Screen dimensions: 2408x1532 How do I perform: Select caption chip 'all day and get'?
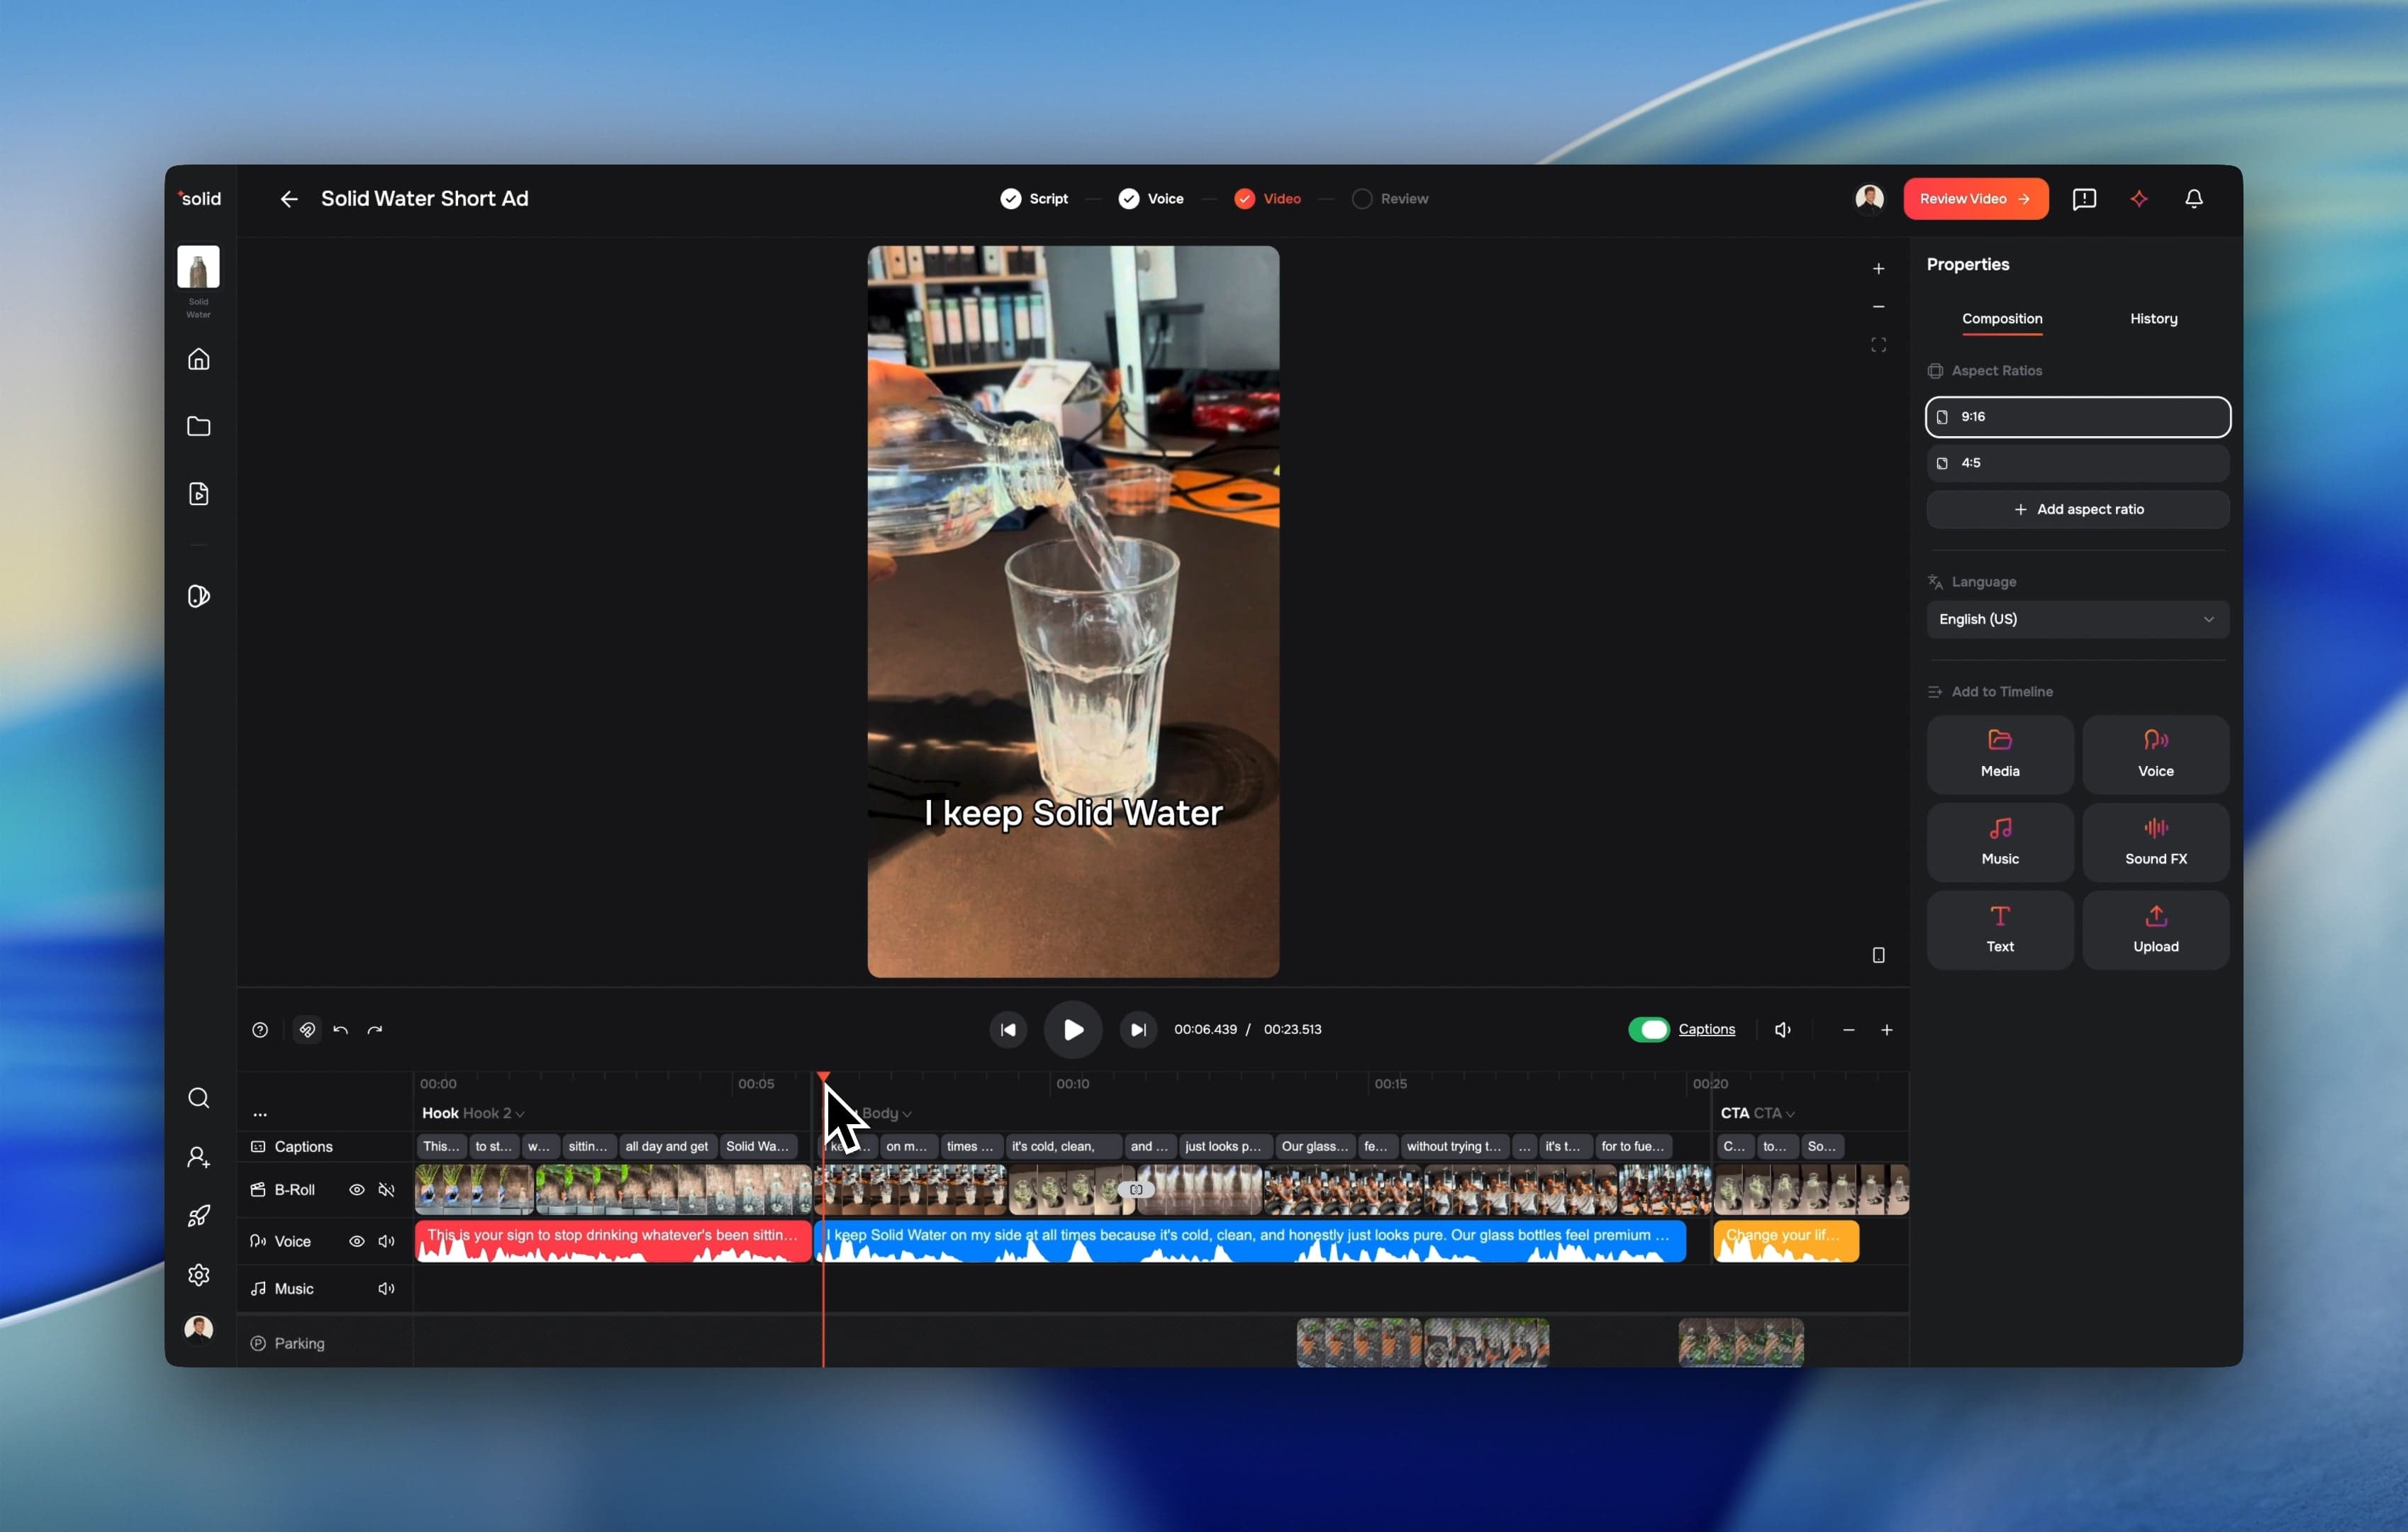[667, 1147]
